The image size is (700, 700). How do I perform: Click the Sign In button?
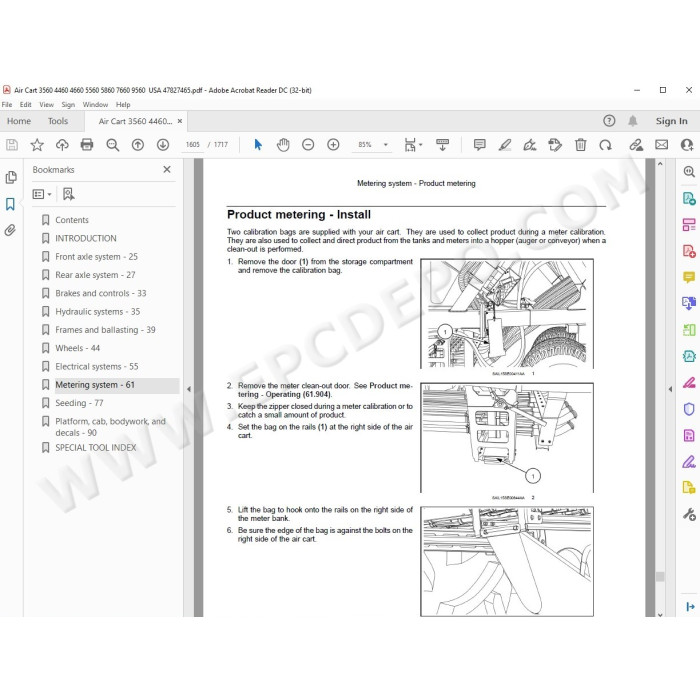coord(671,121)
